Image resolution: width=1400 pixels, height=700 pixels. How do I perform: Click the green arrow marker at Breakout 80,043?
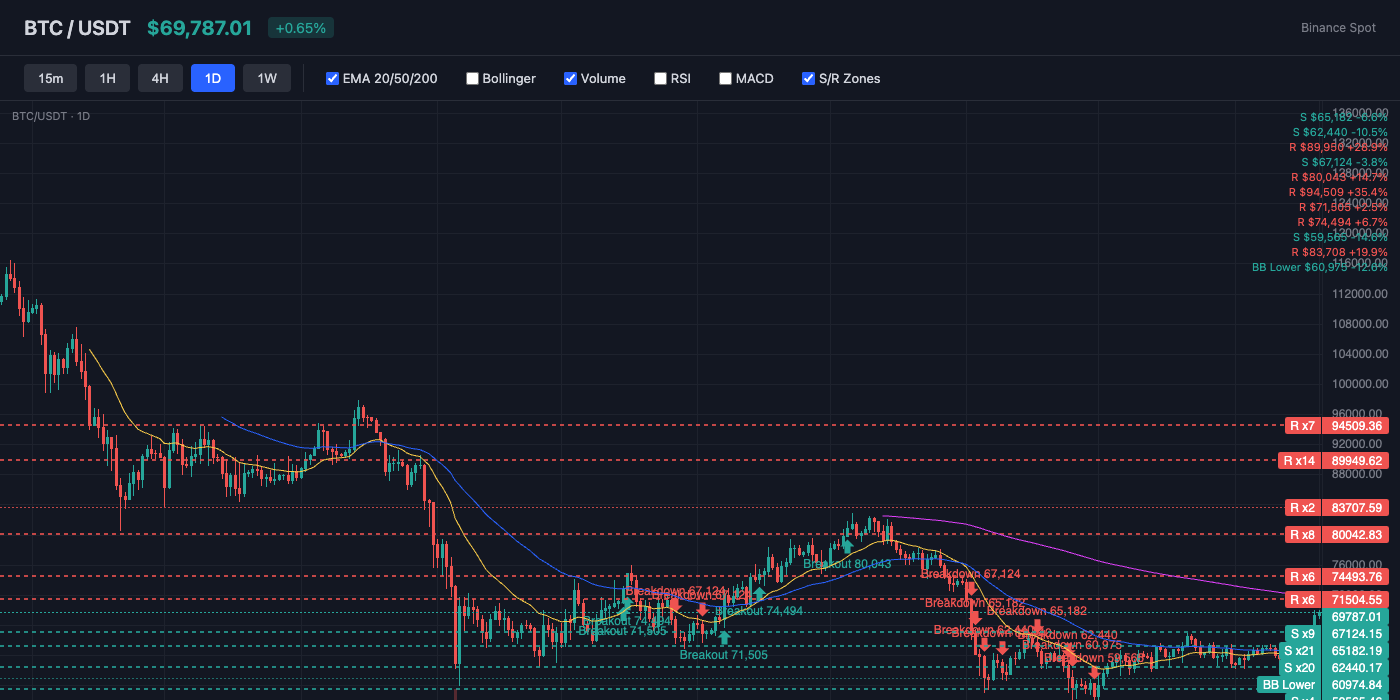pyautogui.click(x=847, y=546)
